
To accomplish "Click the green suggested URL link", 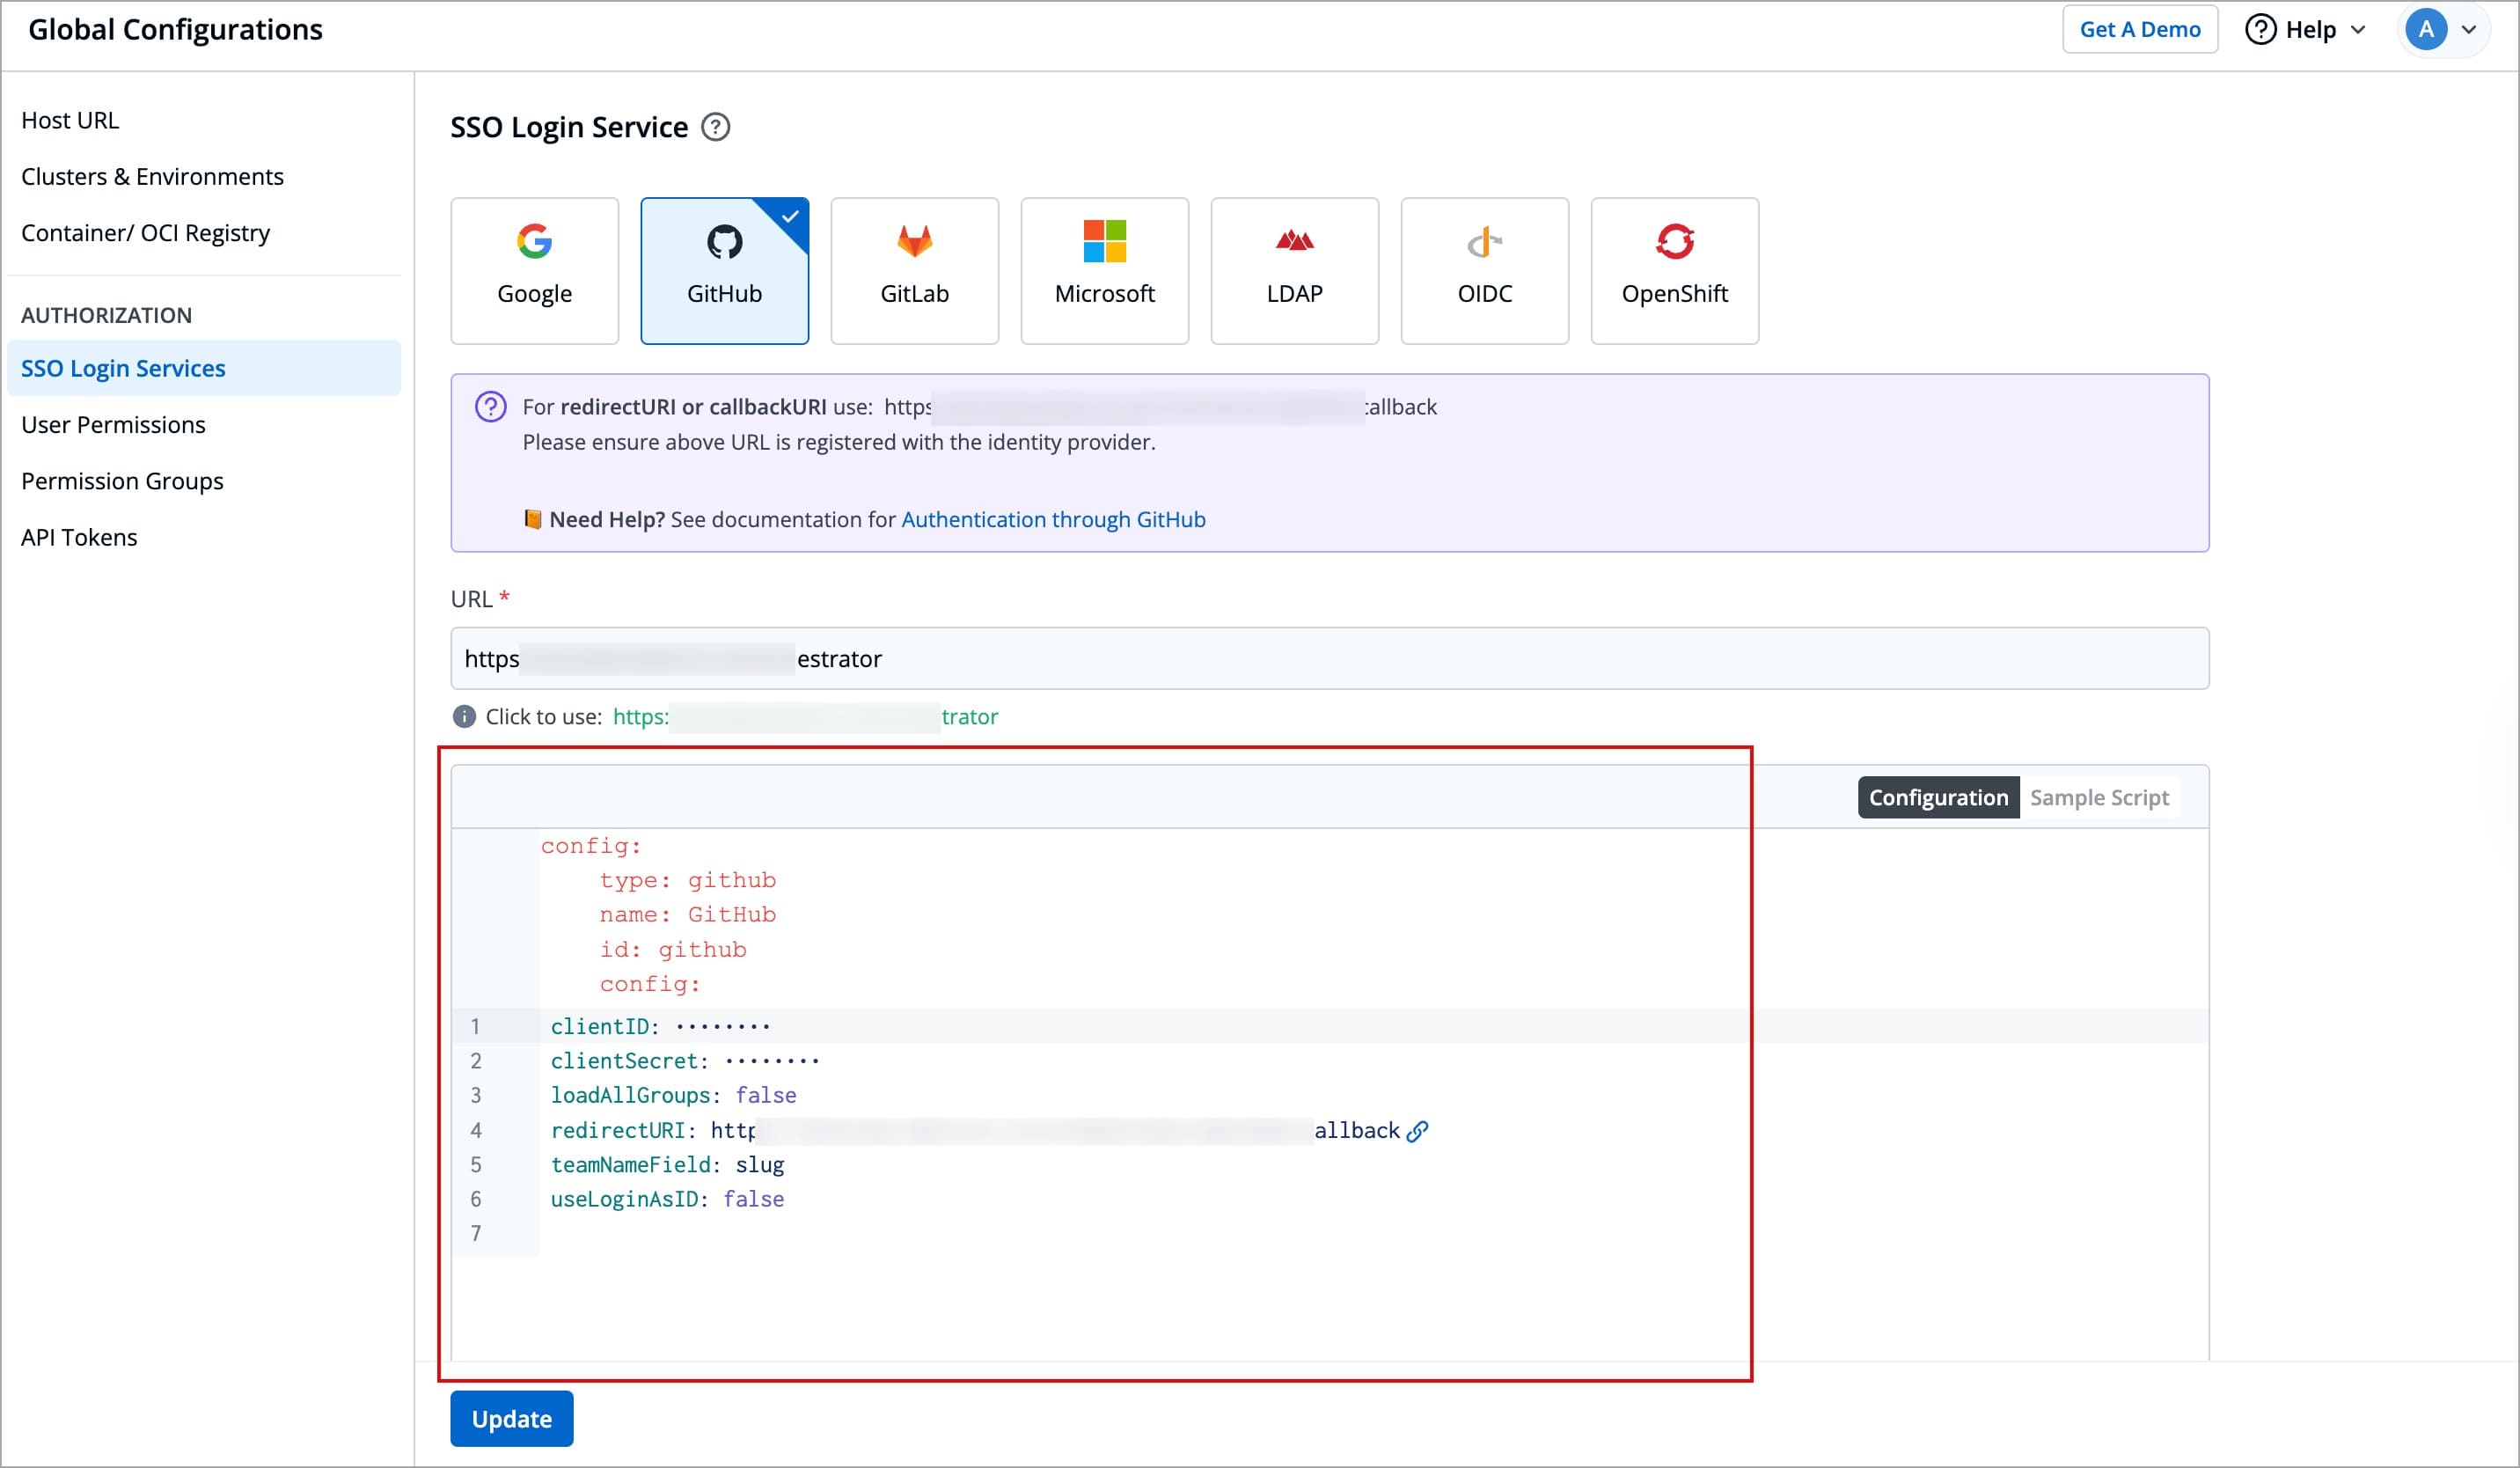I will click(805, 717).
